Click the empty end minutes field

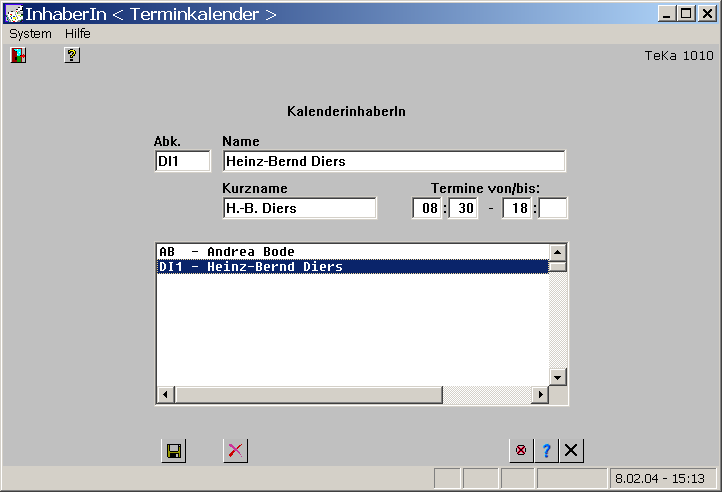(x=553, y=208)
